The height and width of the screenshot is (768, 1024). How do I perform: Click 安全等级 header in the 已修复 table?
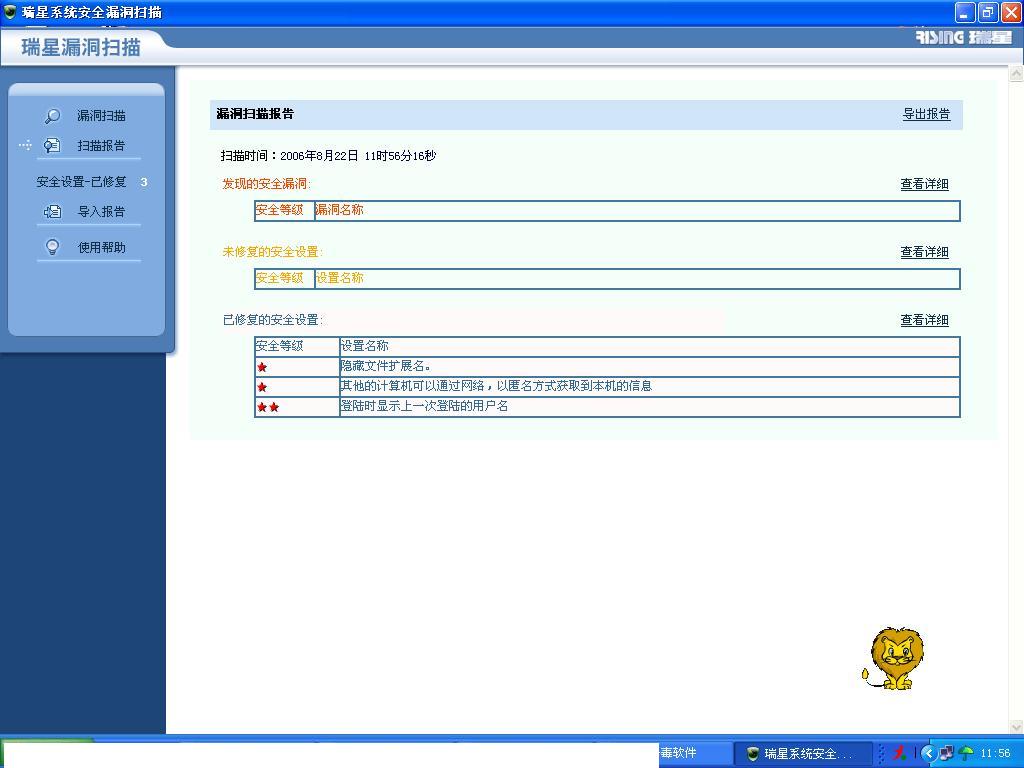pos(280,346)
